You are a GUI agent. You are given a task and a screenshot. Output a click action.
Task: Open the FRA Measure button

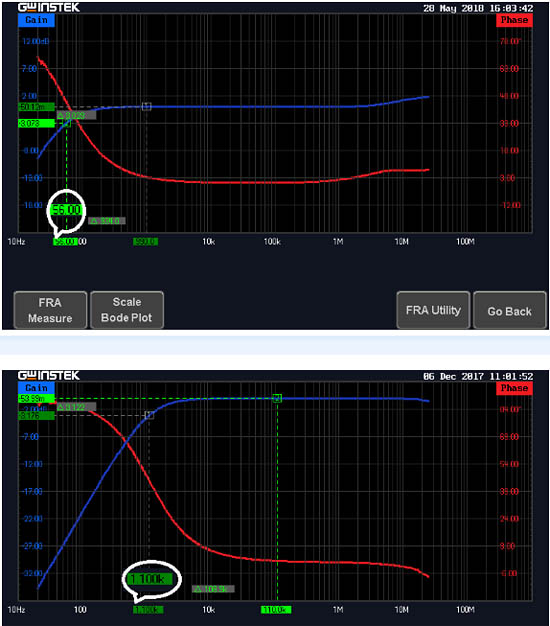pyautogui.click(x=50, y=310)
